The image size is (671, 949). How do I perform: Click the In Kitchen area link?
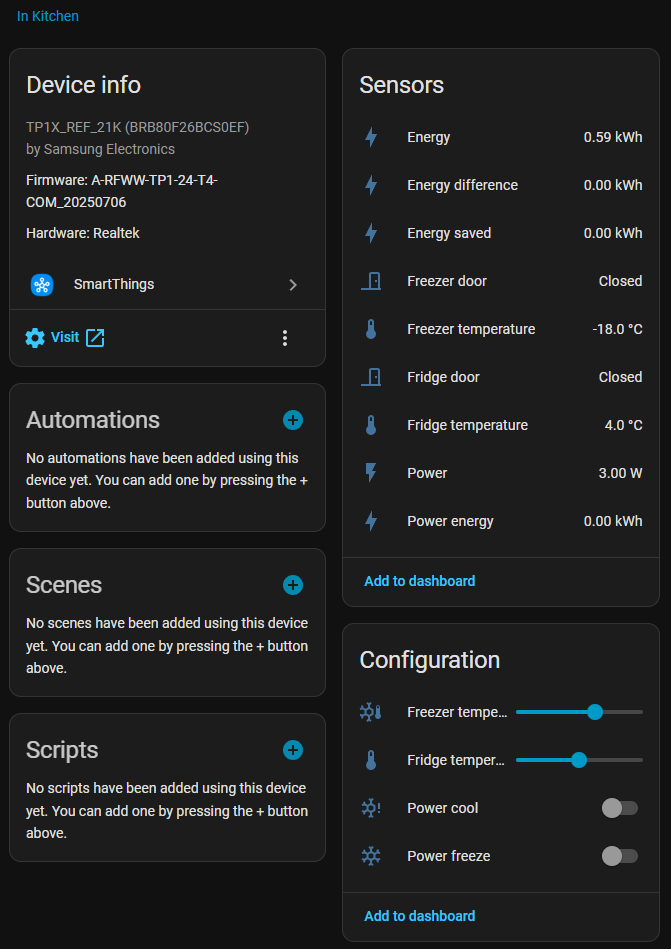(48, 16)
